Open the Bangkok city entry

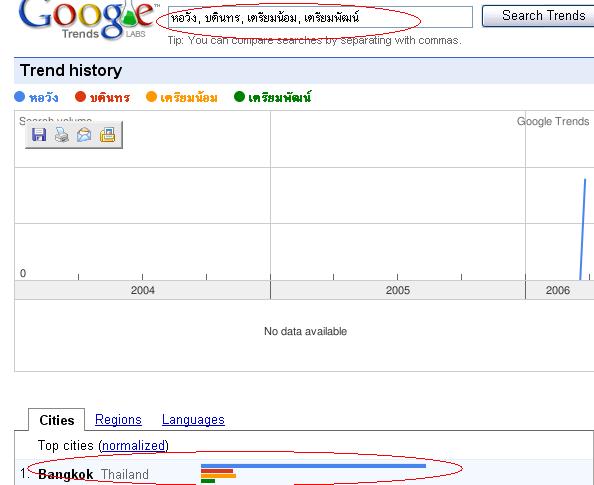66,474
